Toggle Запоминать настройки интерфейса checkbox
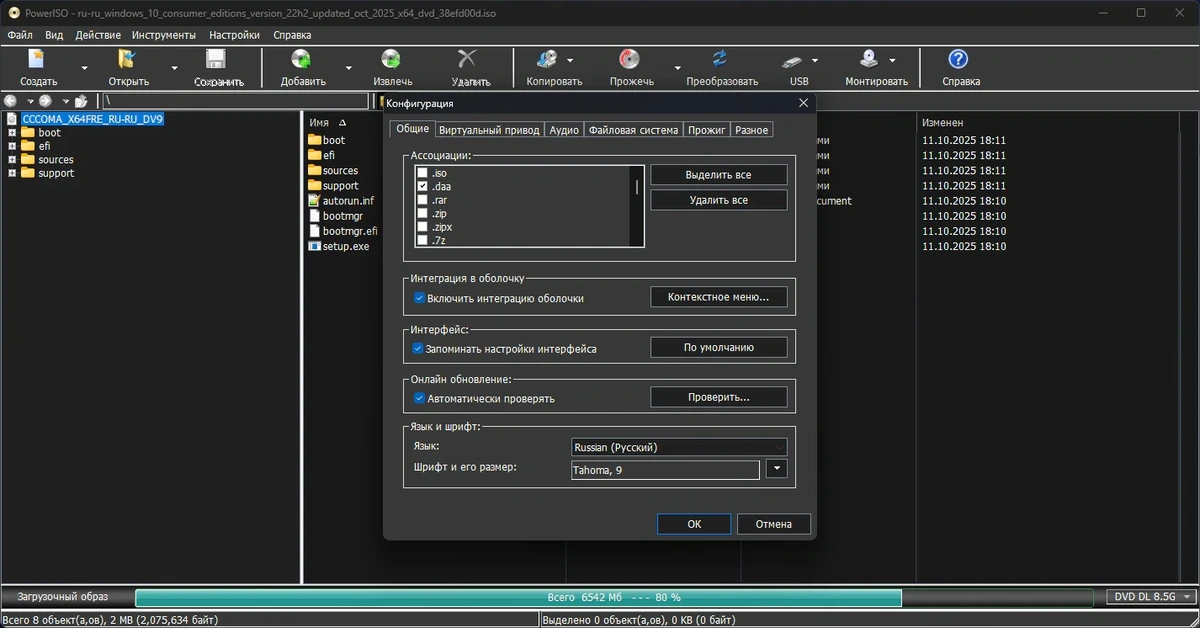The width and height of the screenshot is (1200, 628). click(x=420, y=349)
